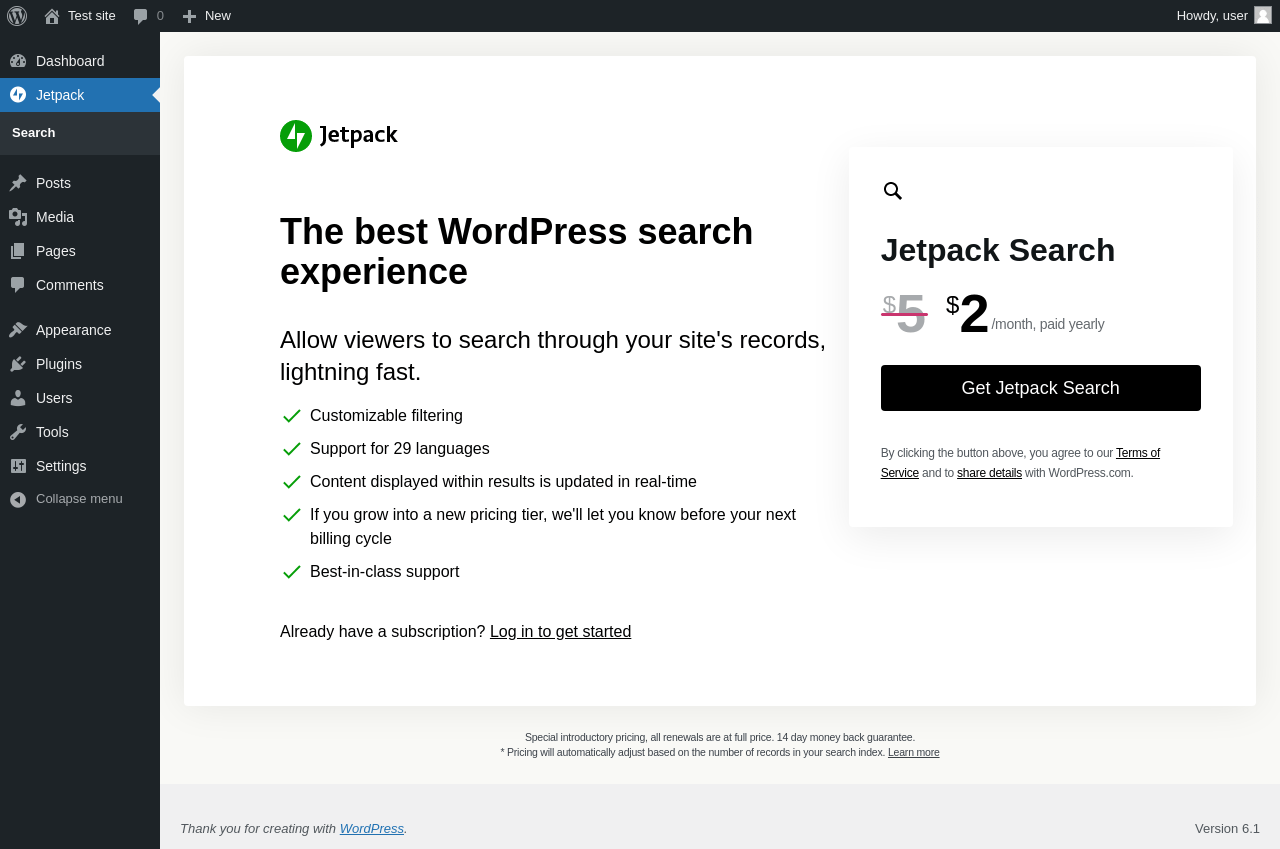The image size is (1280, 849).
Task: Open the WordPress link in footer
Action: click(x=372, y=829)
